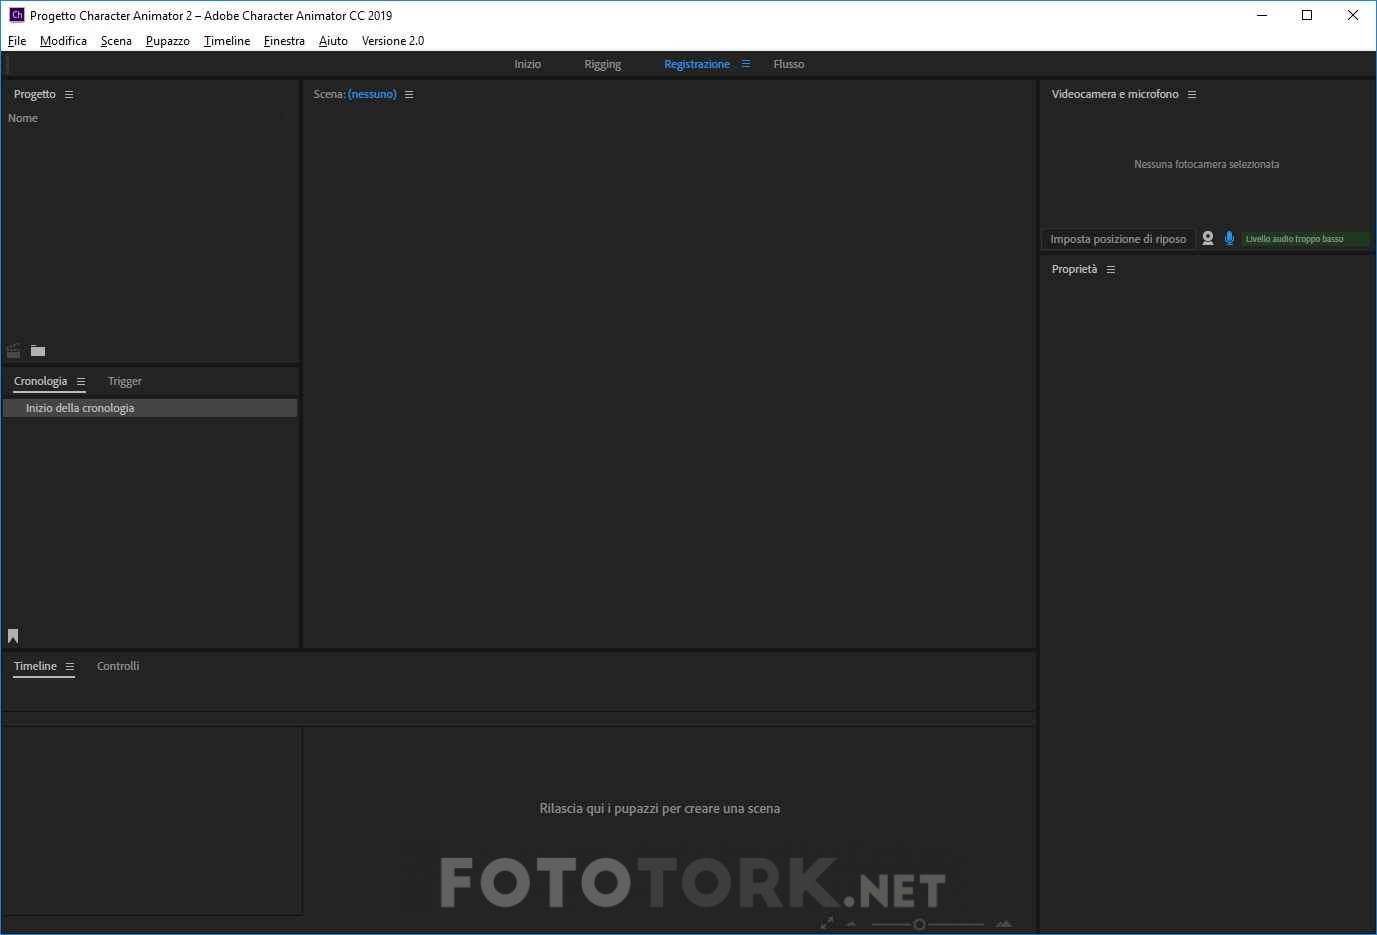The image size is (1377, 935).
Task: Open the Scena panel hamburger menu
Action: coord(409,95)
